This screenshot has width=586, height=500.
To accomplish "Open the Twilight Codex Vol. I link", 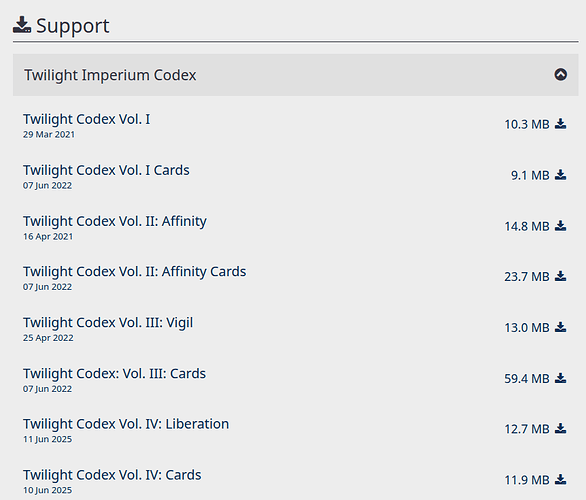I will [86, 119].
